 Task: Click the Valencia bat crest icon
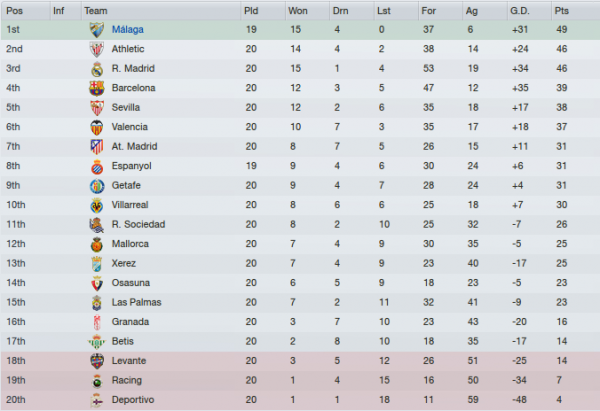(x=96, y=127)
